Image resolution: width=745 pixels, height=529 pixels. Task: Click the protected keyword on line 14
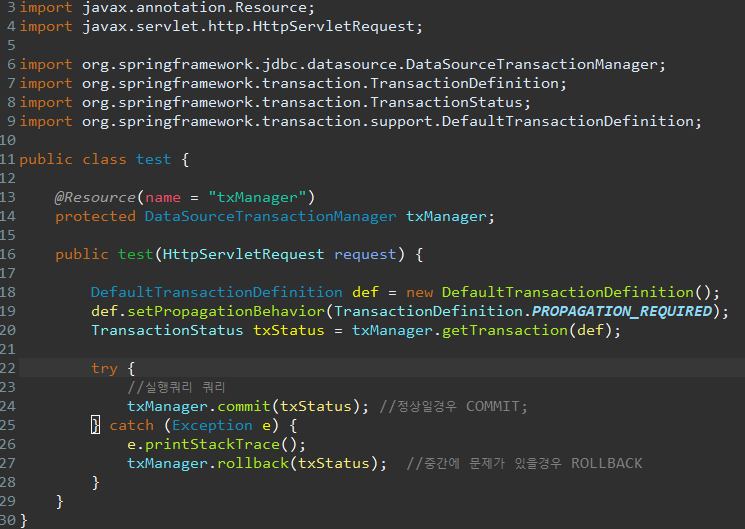coord(96,216)
